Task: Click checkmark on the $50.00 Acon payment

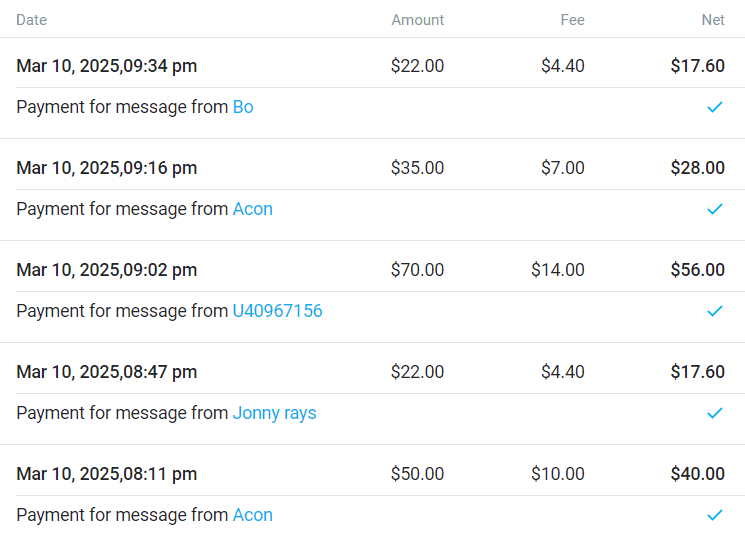Action: click(714, 515)
